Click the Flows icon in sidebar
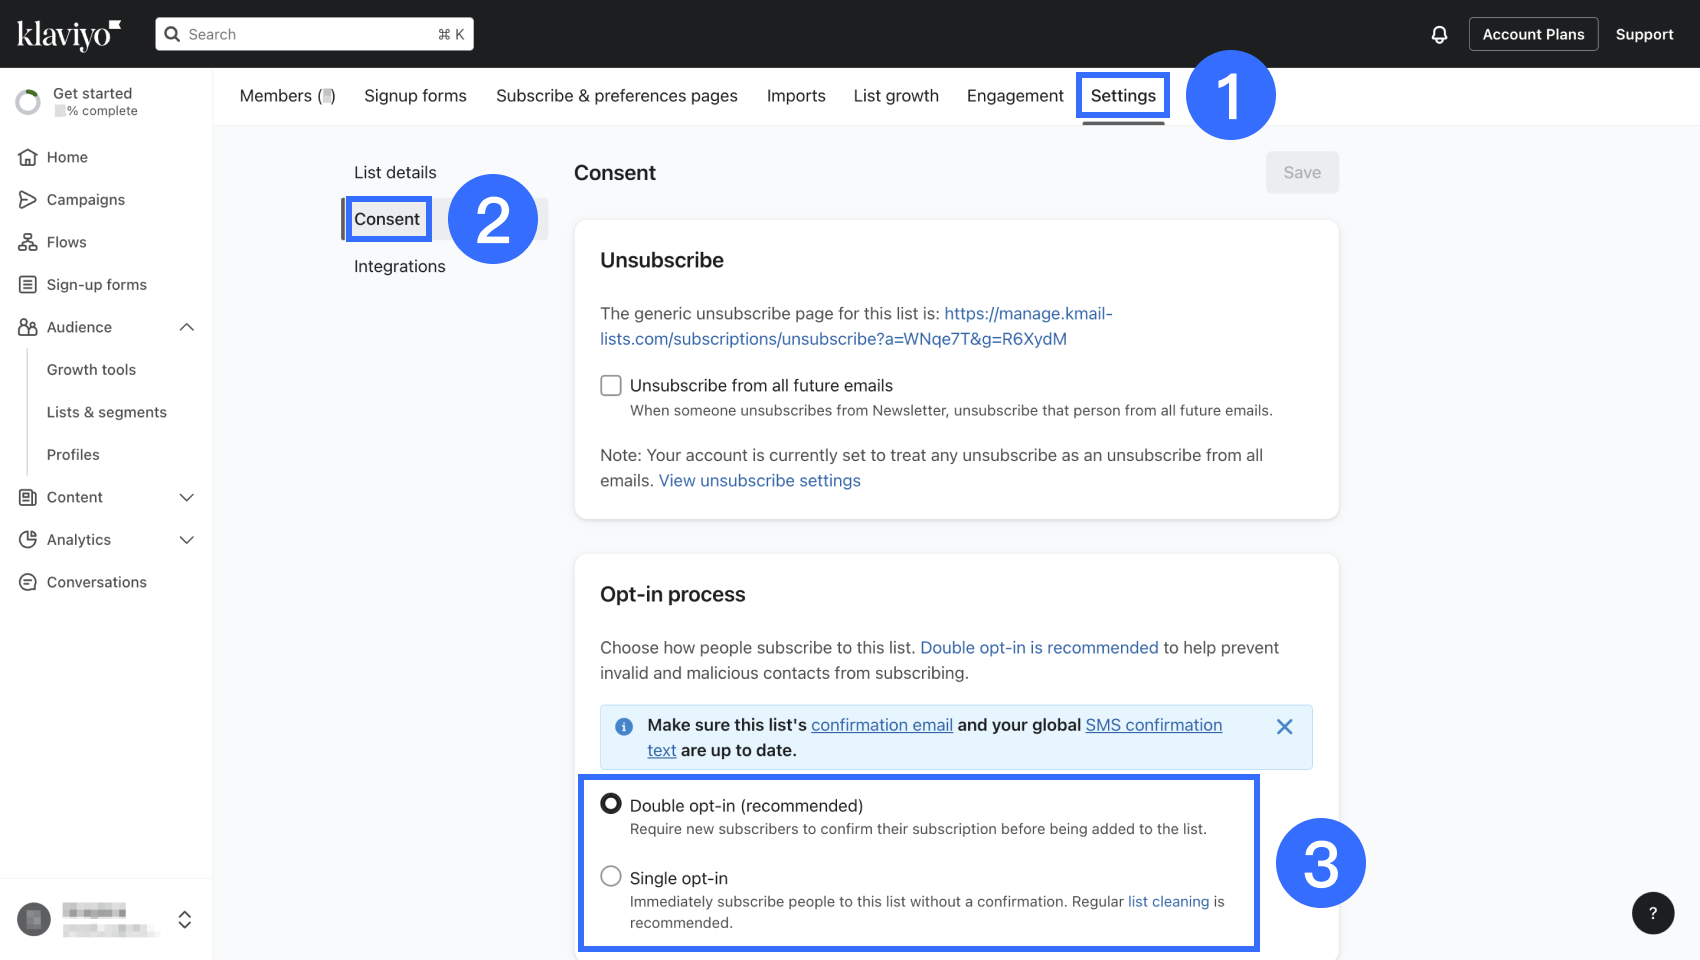1700x960 pixels. (28, 242)
